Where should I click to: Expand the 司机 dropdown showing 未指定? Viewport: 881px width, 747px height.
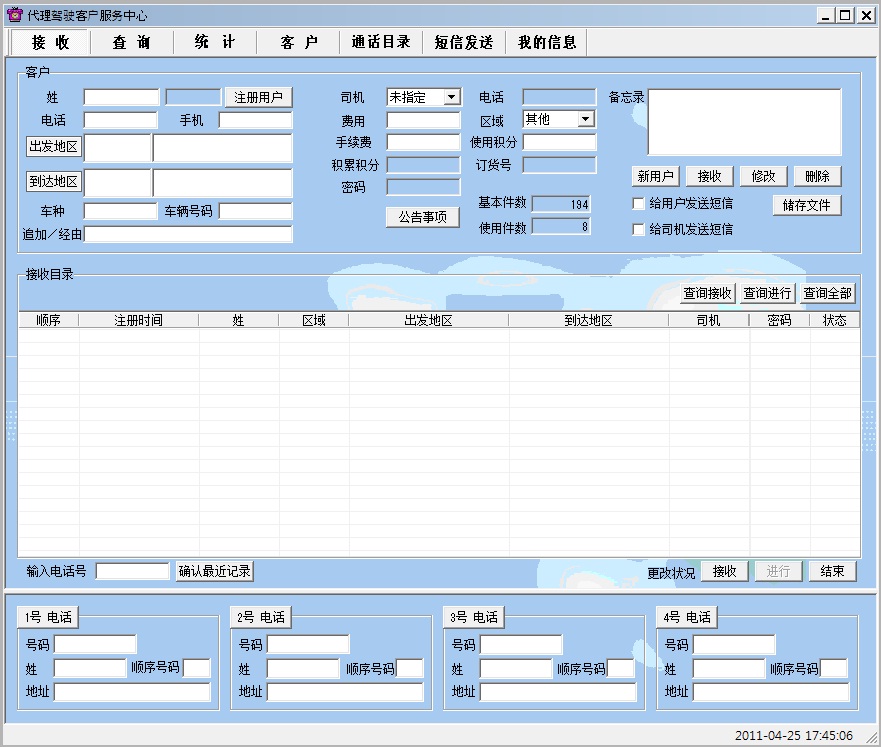(x=452, y=97)
